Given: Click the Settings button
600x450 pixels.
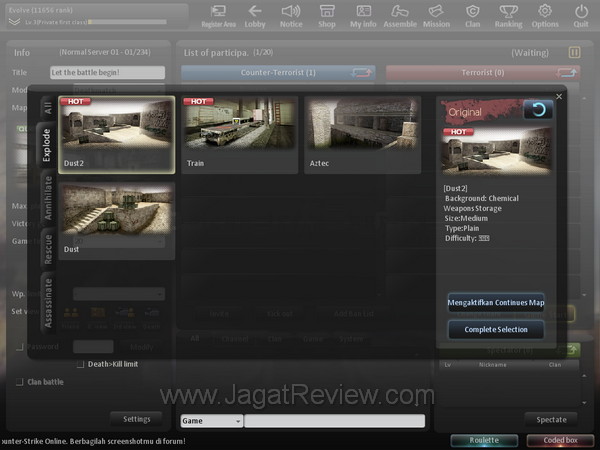Looking at the screenshot, I should click(x=137, y=419).
